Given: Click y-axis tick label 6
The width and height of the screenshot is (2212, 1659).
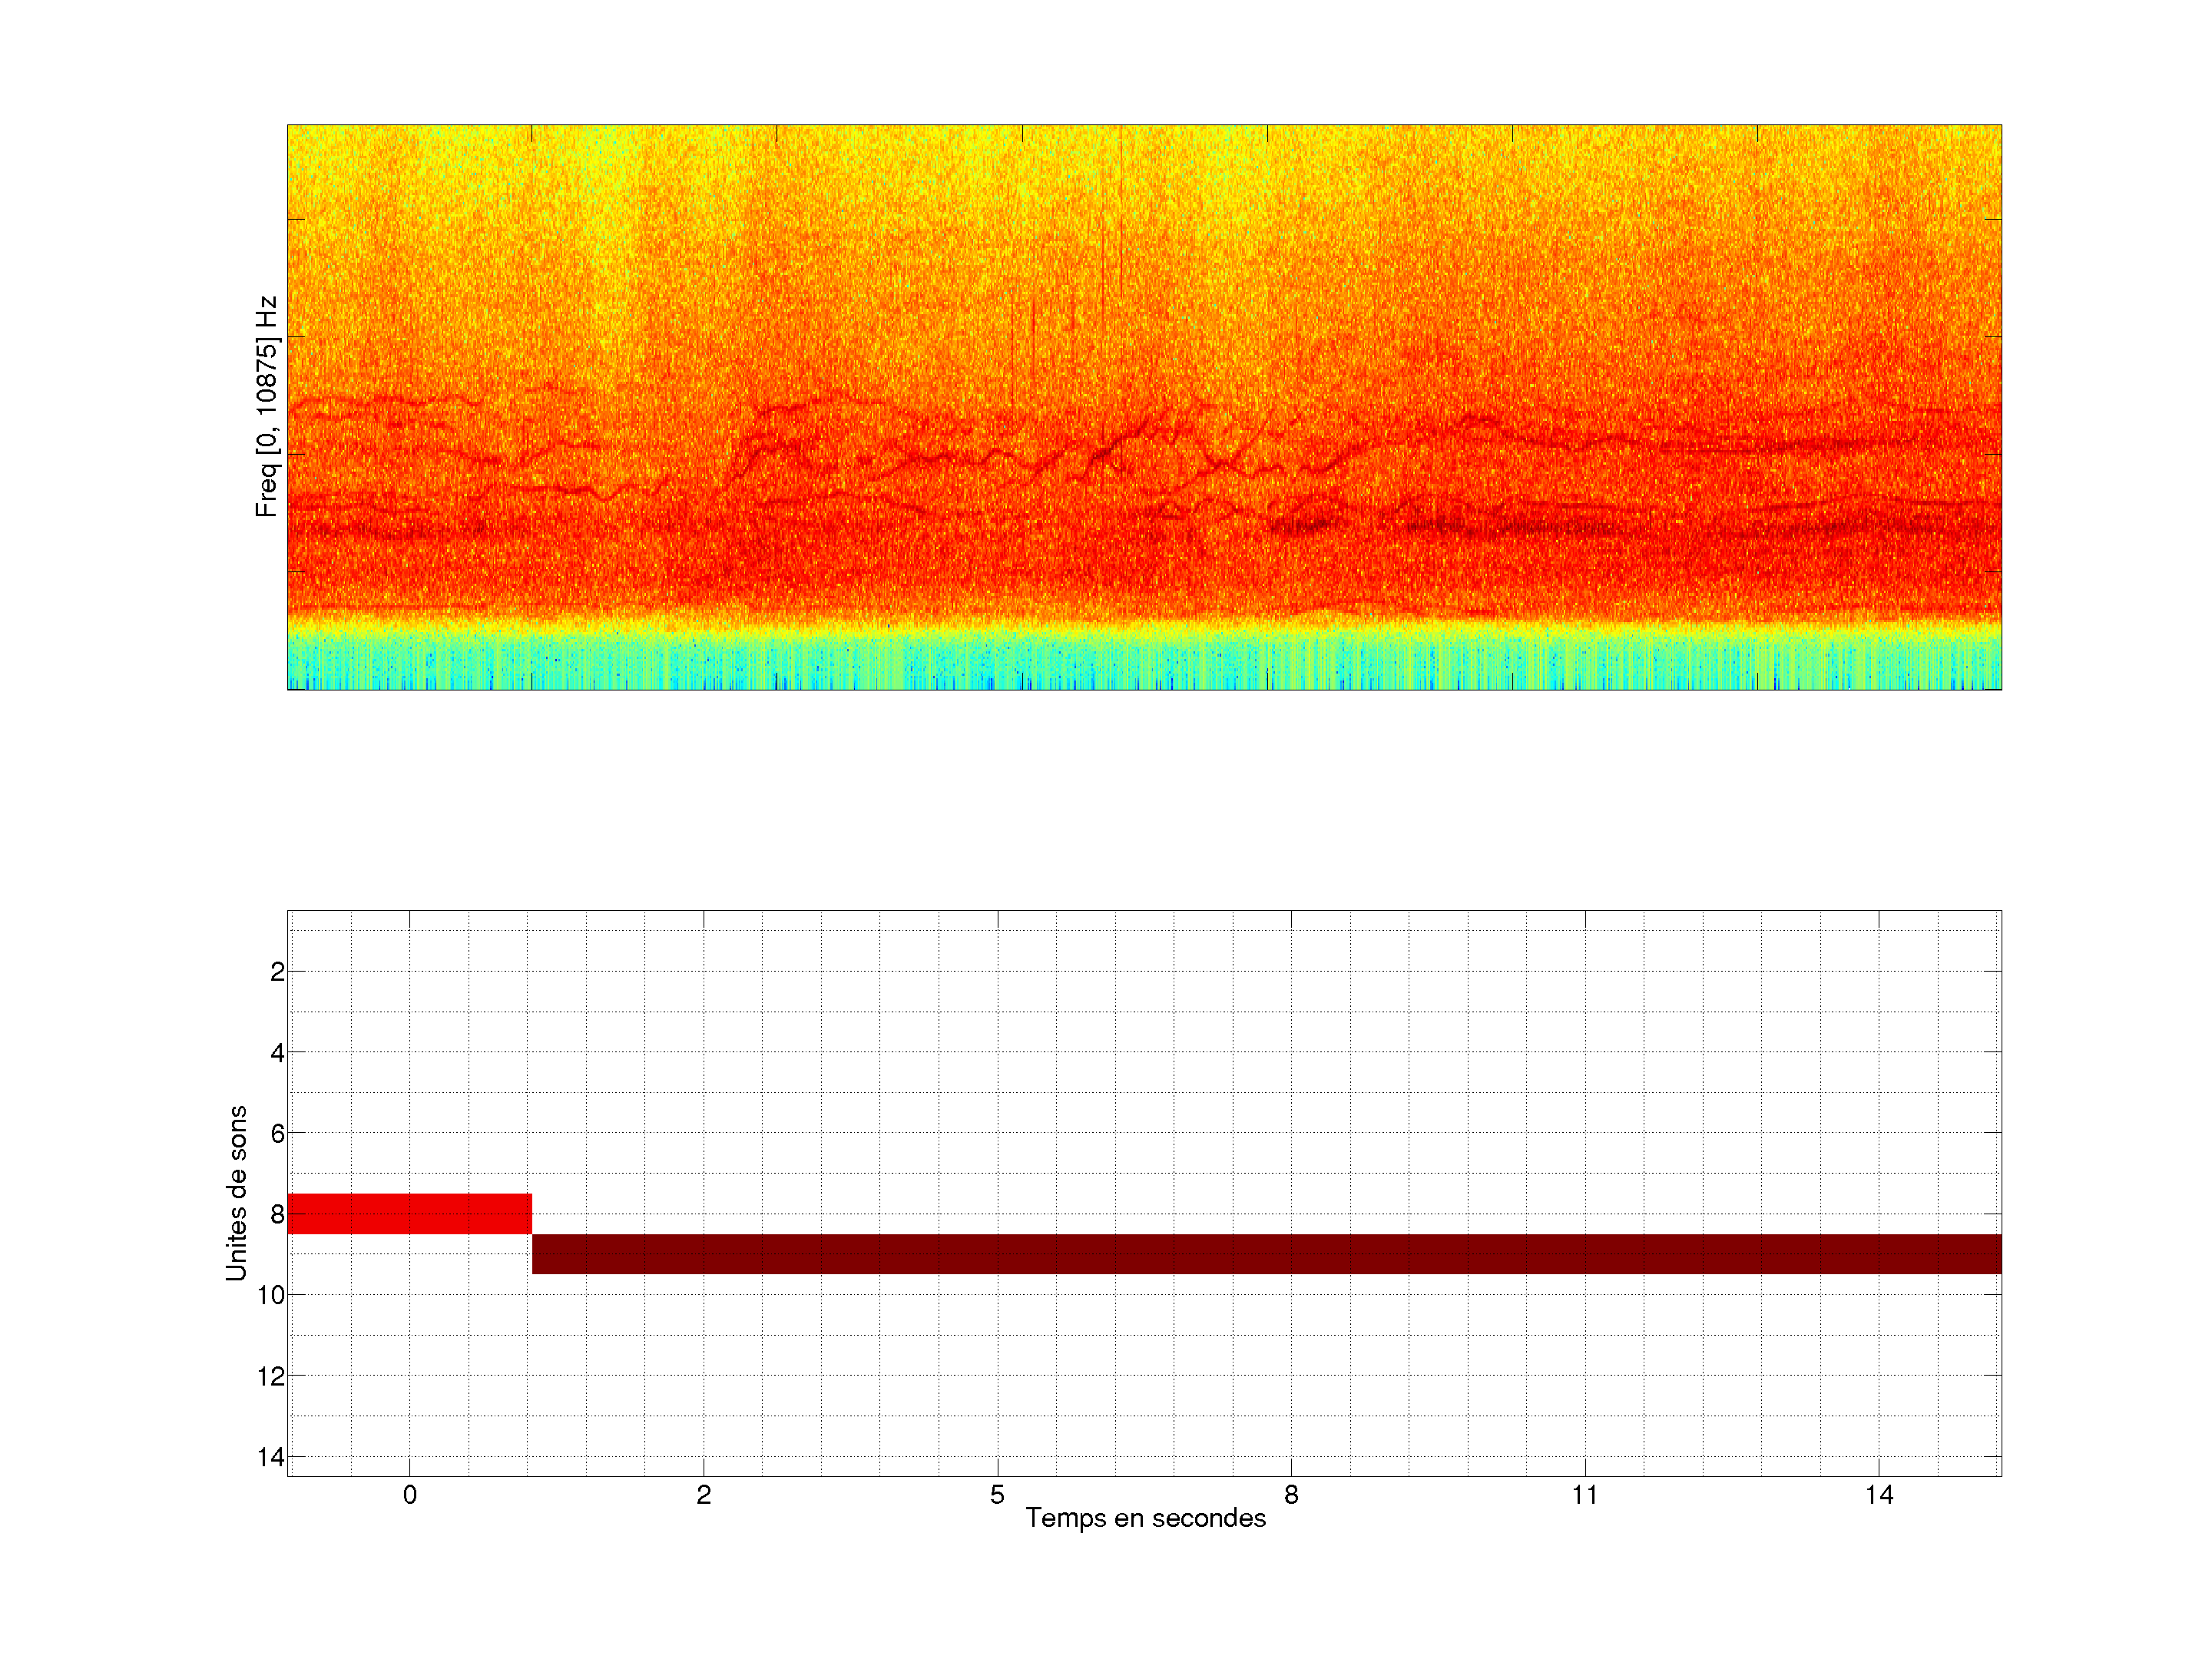Looking at the screenshot, I should pyautogui.click(x=277, y=1134).
